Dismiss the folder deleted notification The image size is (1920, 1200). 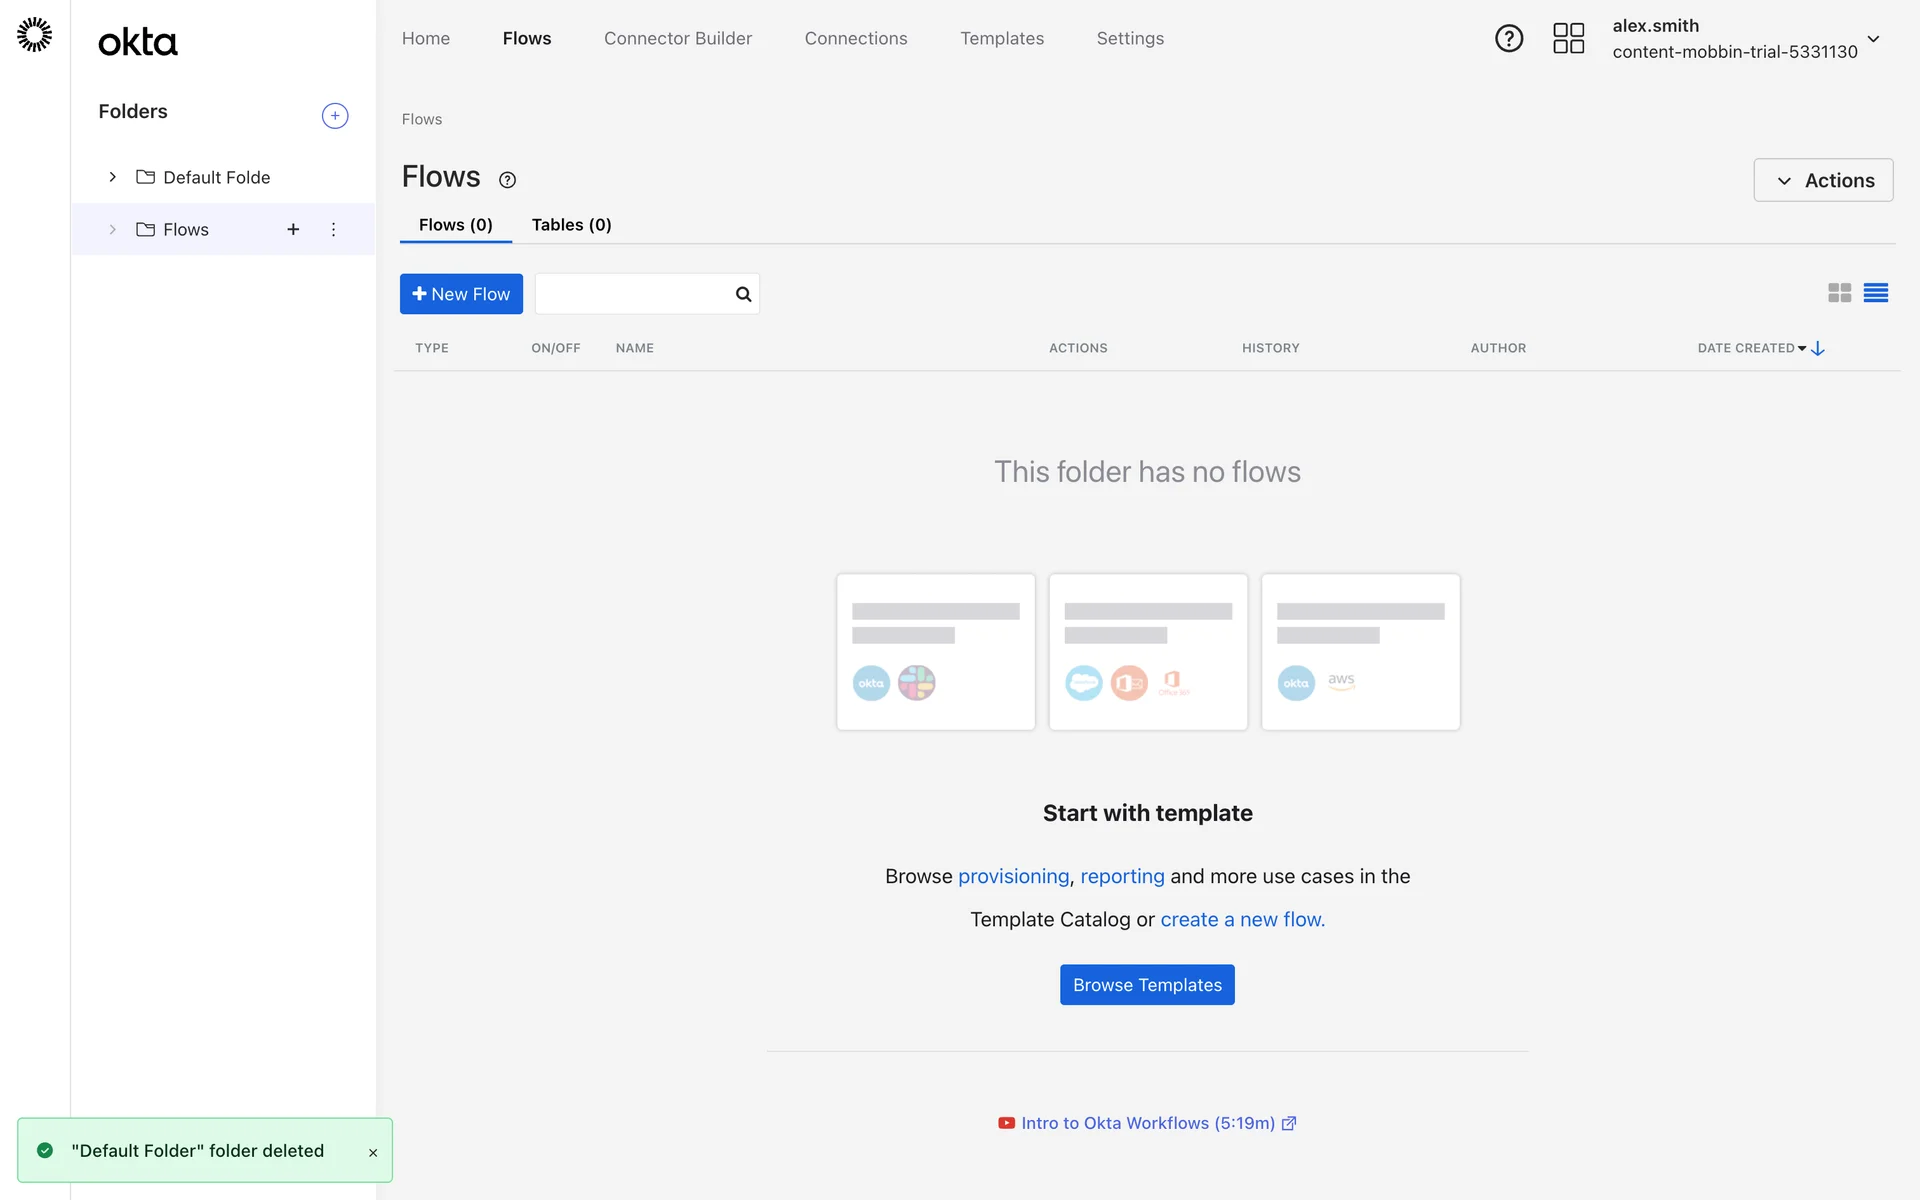pyautogui.click(x=373, y=1153)
